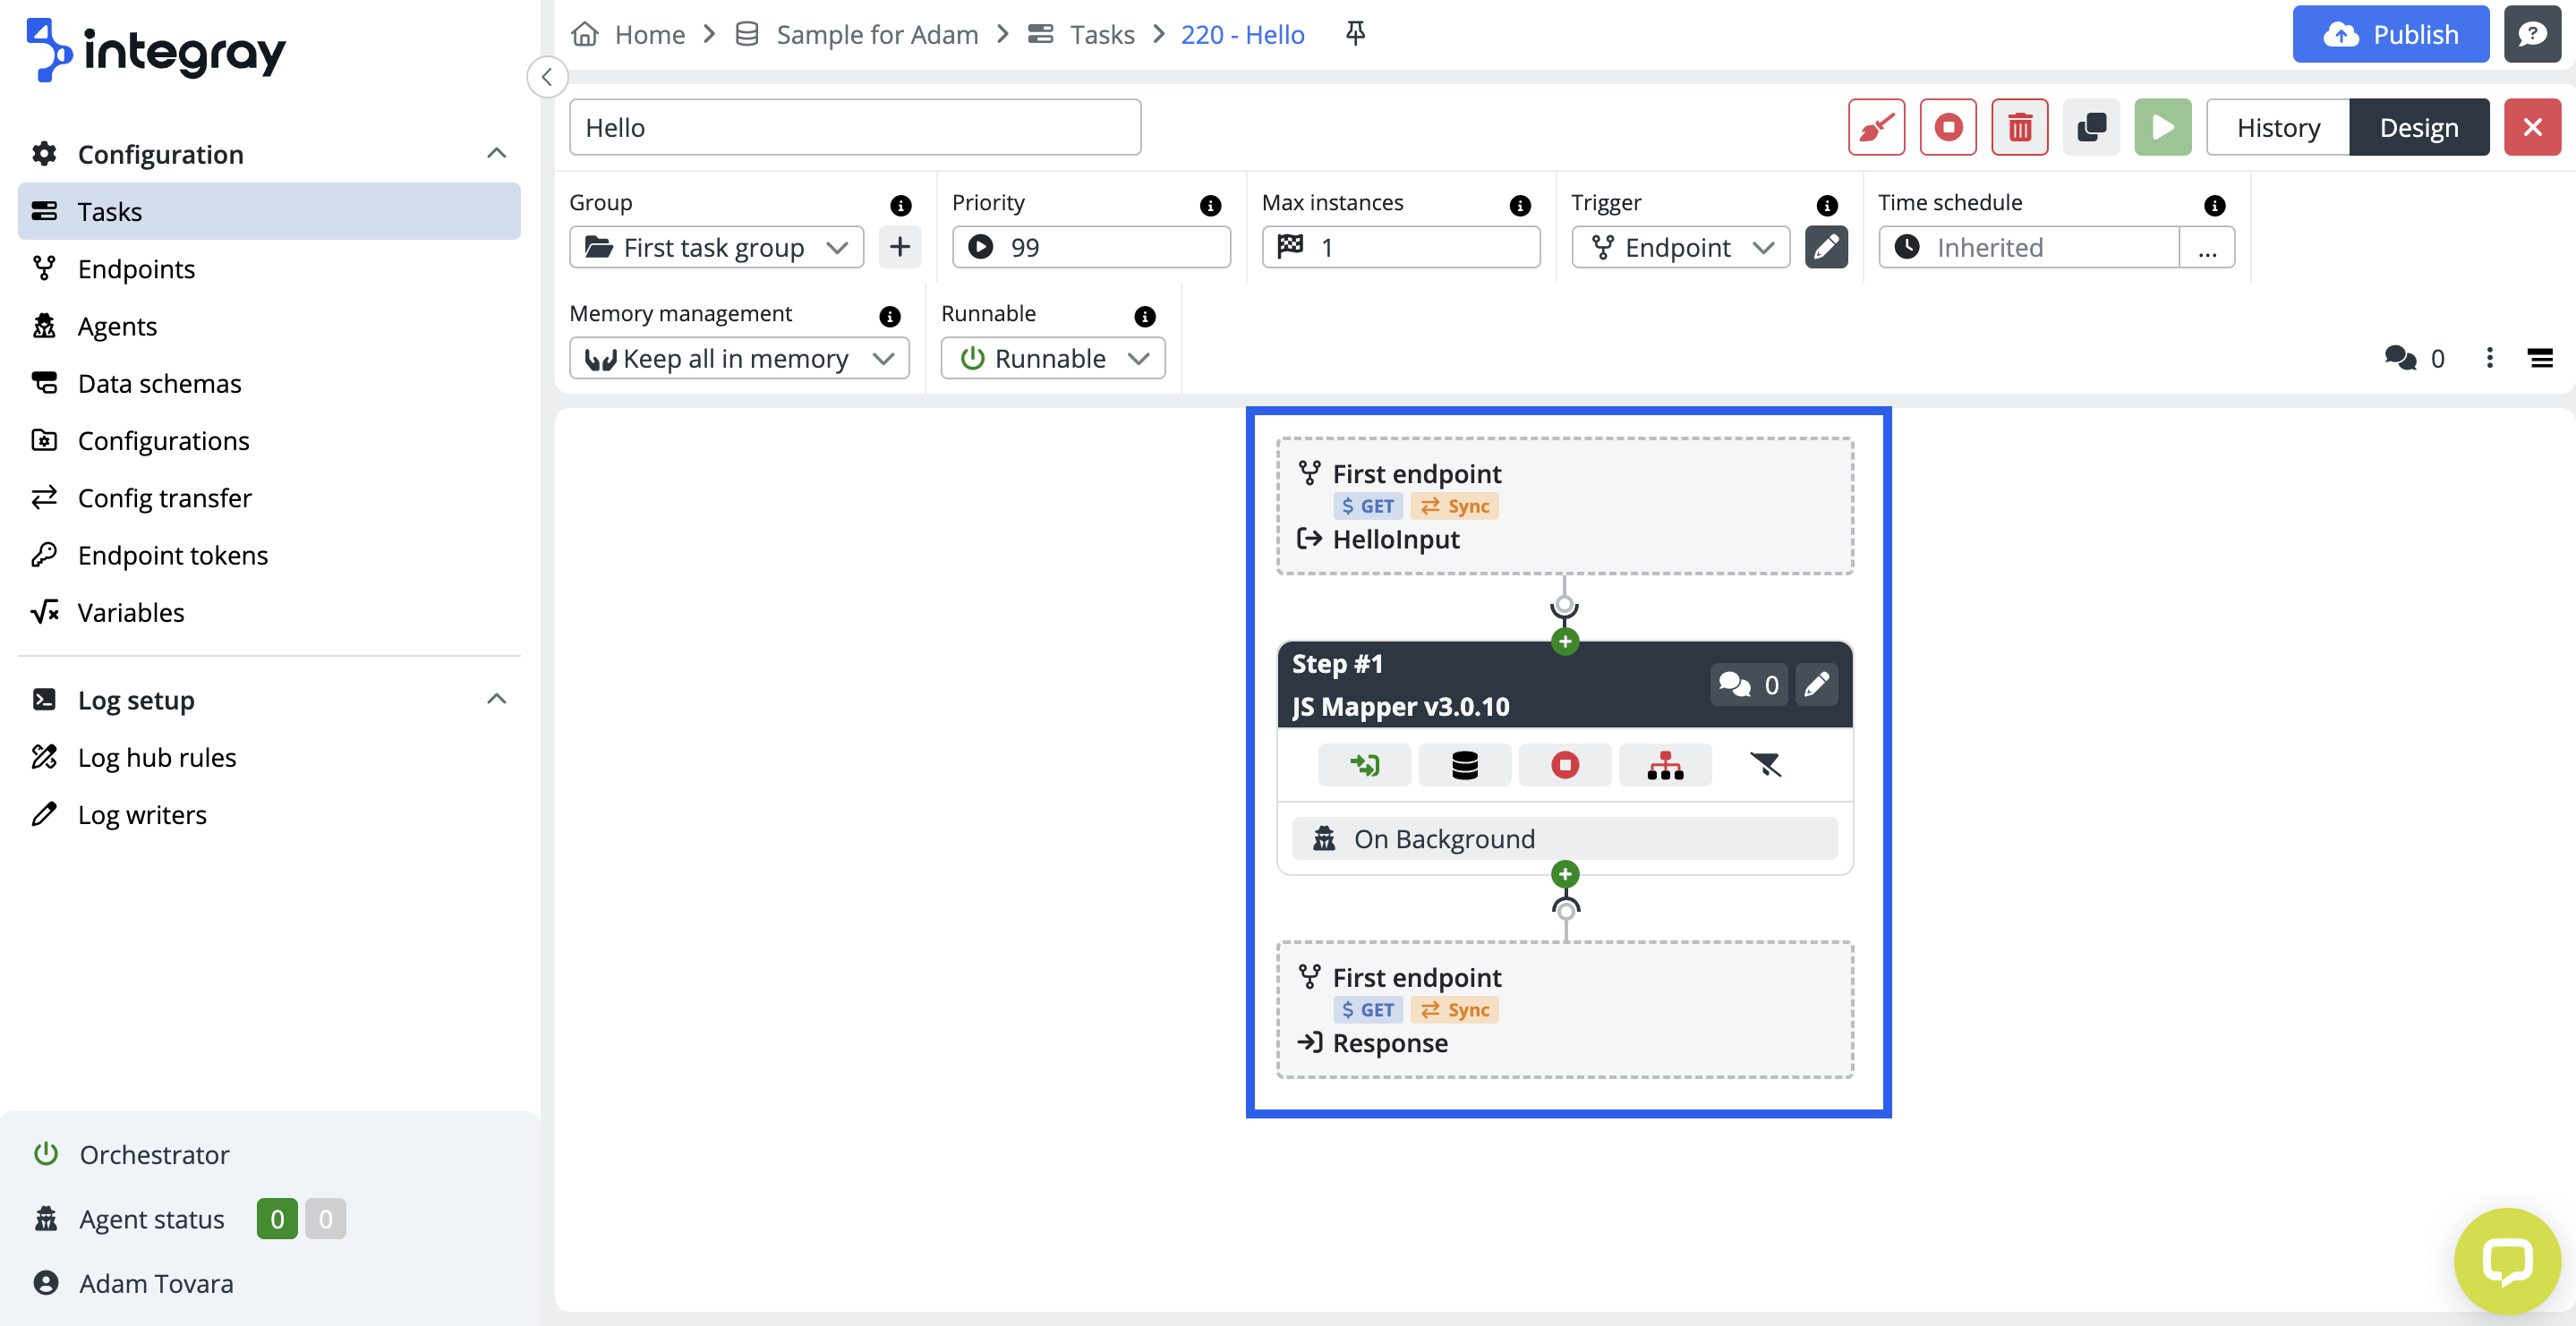
Task: Open the Memory management dropdown
Action: point(738,358)
